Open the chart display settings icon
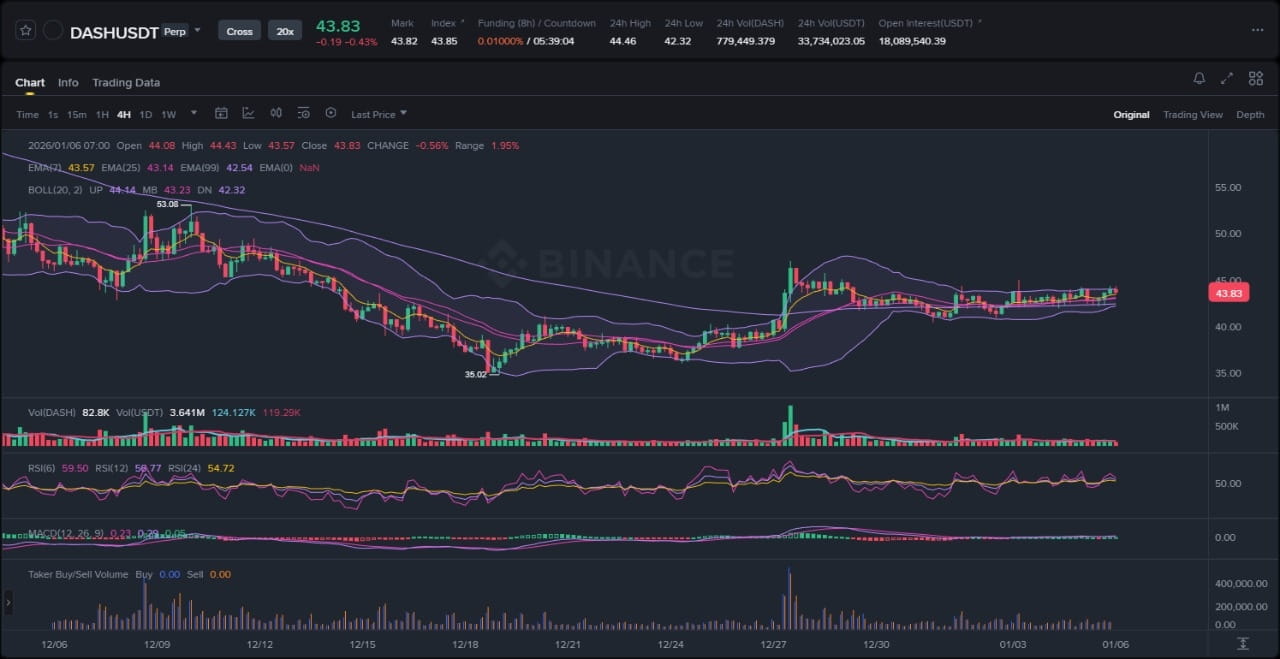This screenshot has height=659, width=1280. [x=303, y=114]
